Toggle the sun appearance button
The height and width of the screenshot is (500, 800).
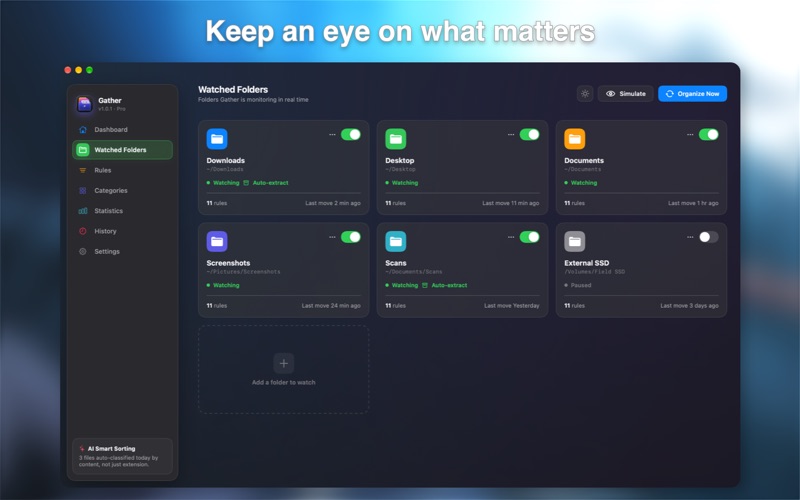585,94
